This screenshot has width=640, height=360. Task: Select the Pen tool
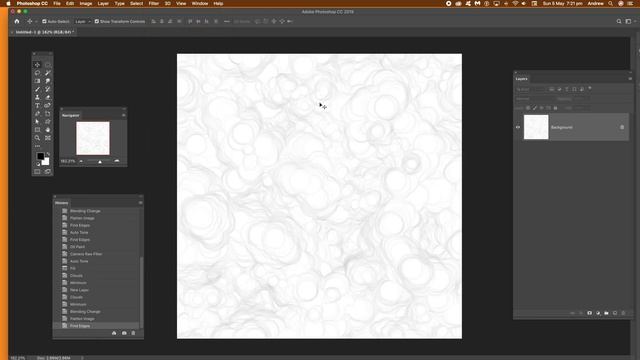coord(37,114)
